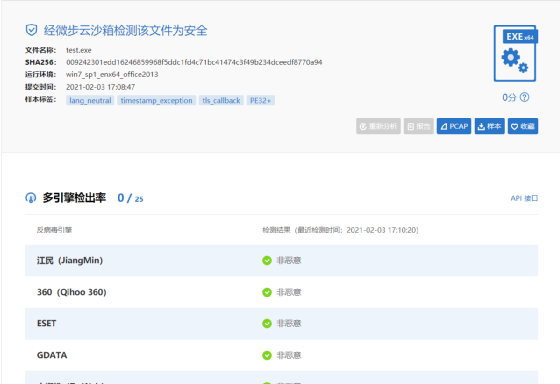Click the multi-engine detection section icon
The width and height of the screenshot is (560, 384).
[31, 198]
